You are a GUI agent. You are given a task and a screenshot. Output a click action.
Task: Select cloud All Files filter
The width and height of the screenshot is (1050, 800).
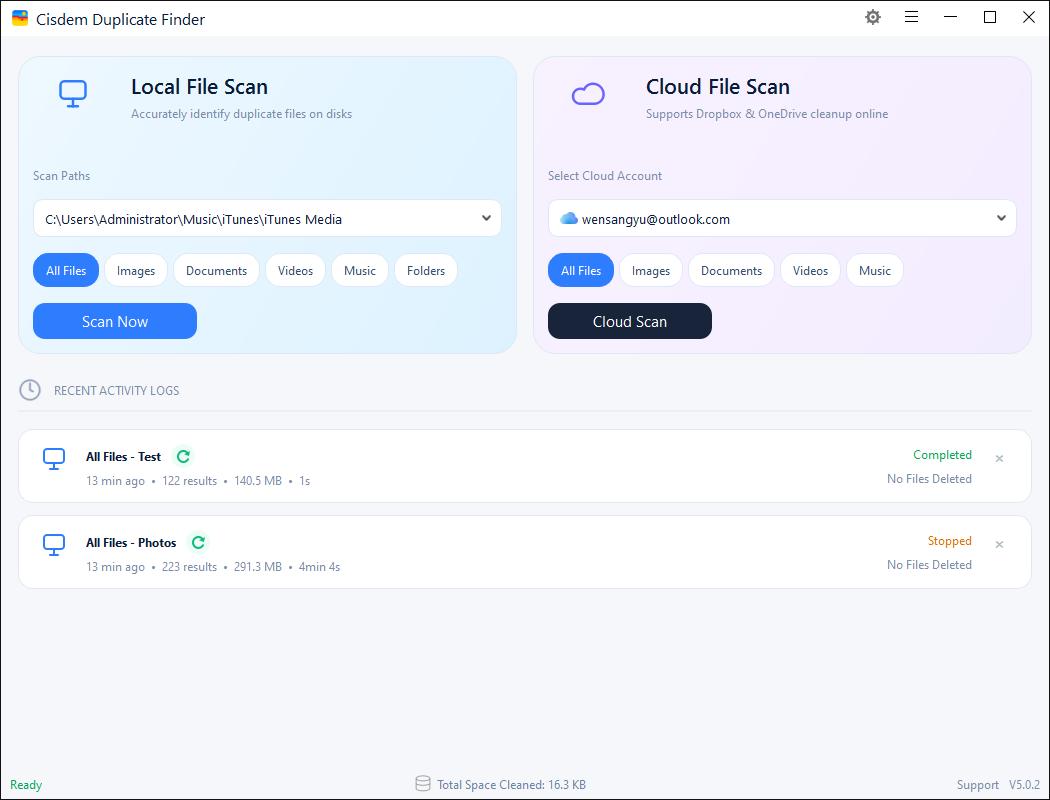581,270
